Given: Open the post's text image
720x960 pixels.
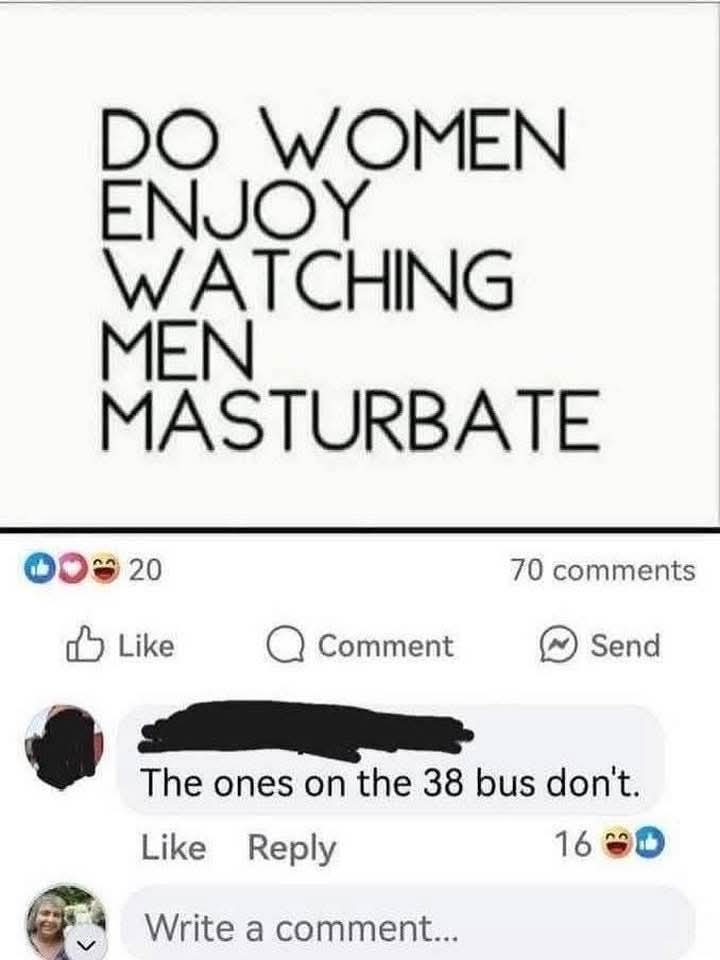Looking at the screenshot, I should [360, 263].
